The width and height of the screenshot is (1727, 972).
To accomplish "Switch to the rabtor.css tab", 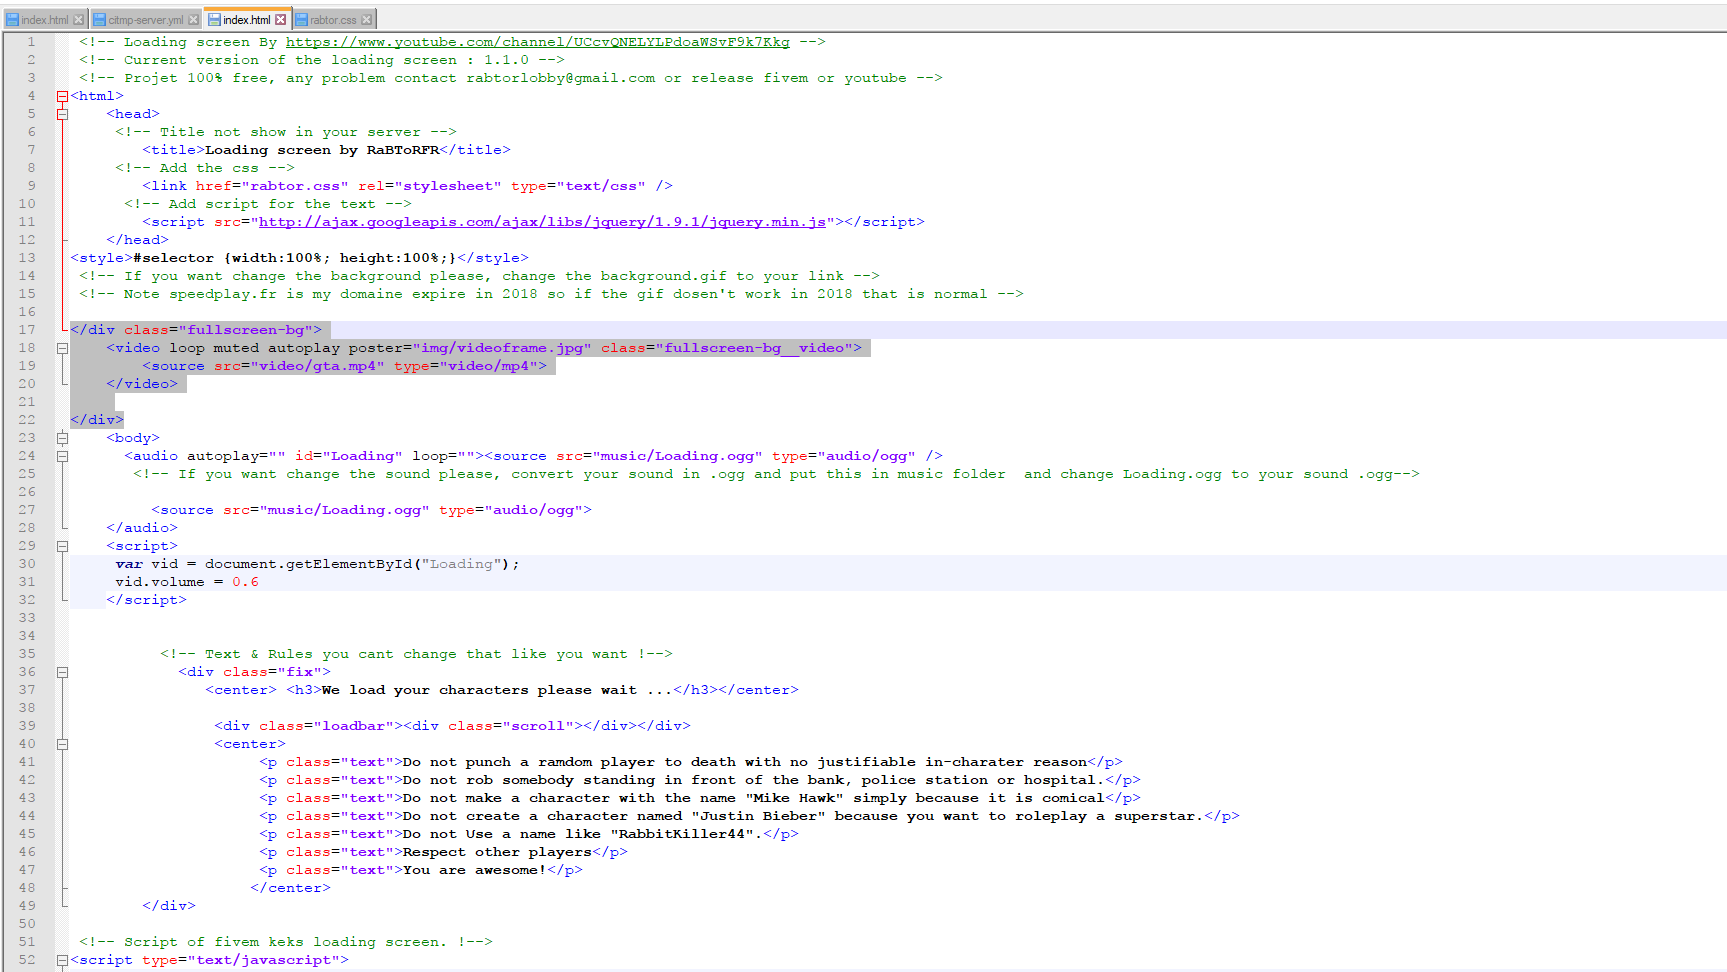I will pyautogui.click(x=333, y=20).
